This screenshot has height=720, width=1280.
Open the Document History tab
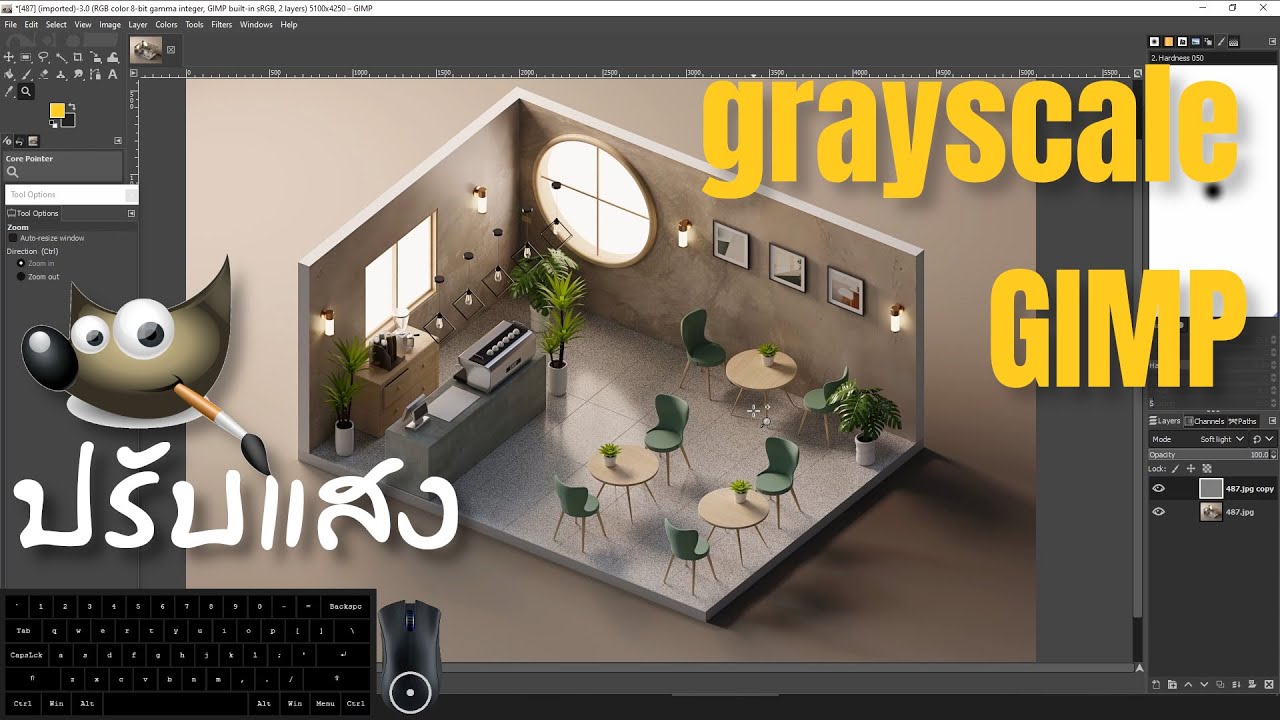tap(1196, 42)
